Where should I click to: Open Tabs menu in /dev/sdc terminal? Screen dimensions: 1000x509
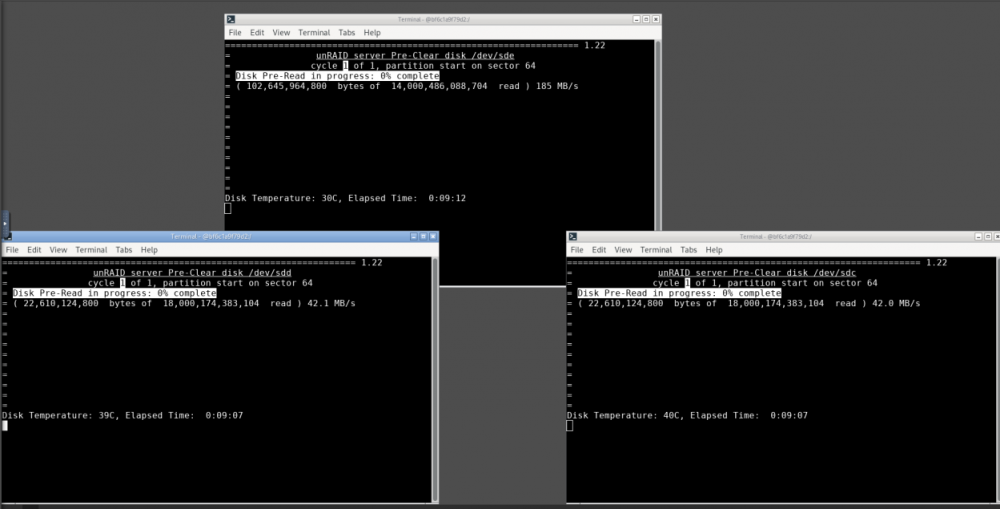tap(689, 250)
